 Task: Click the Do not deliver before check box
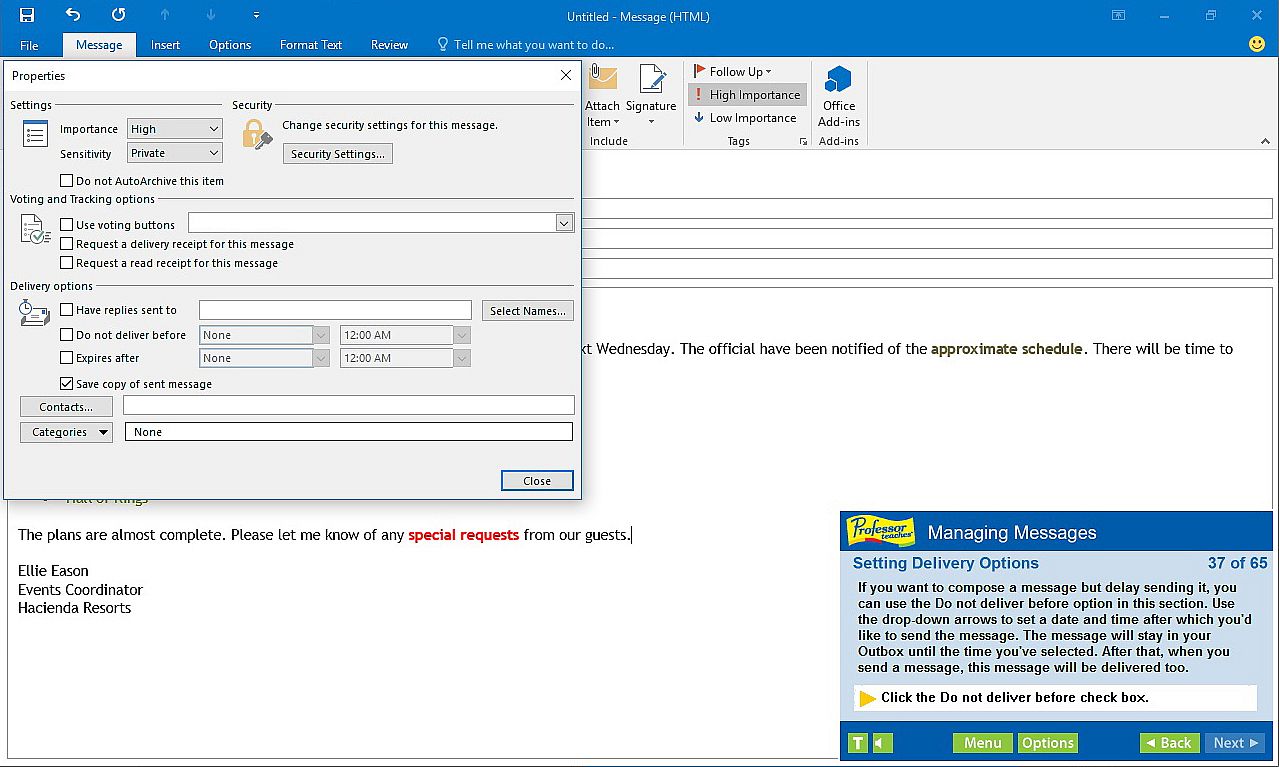coord(67,335)
